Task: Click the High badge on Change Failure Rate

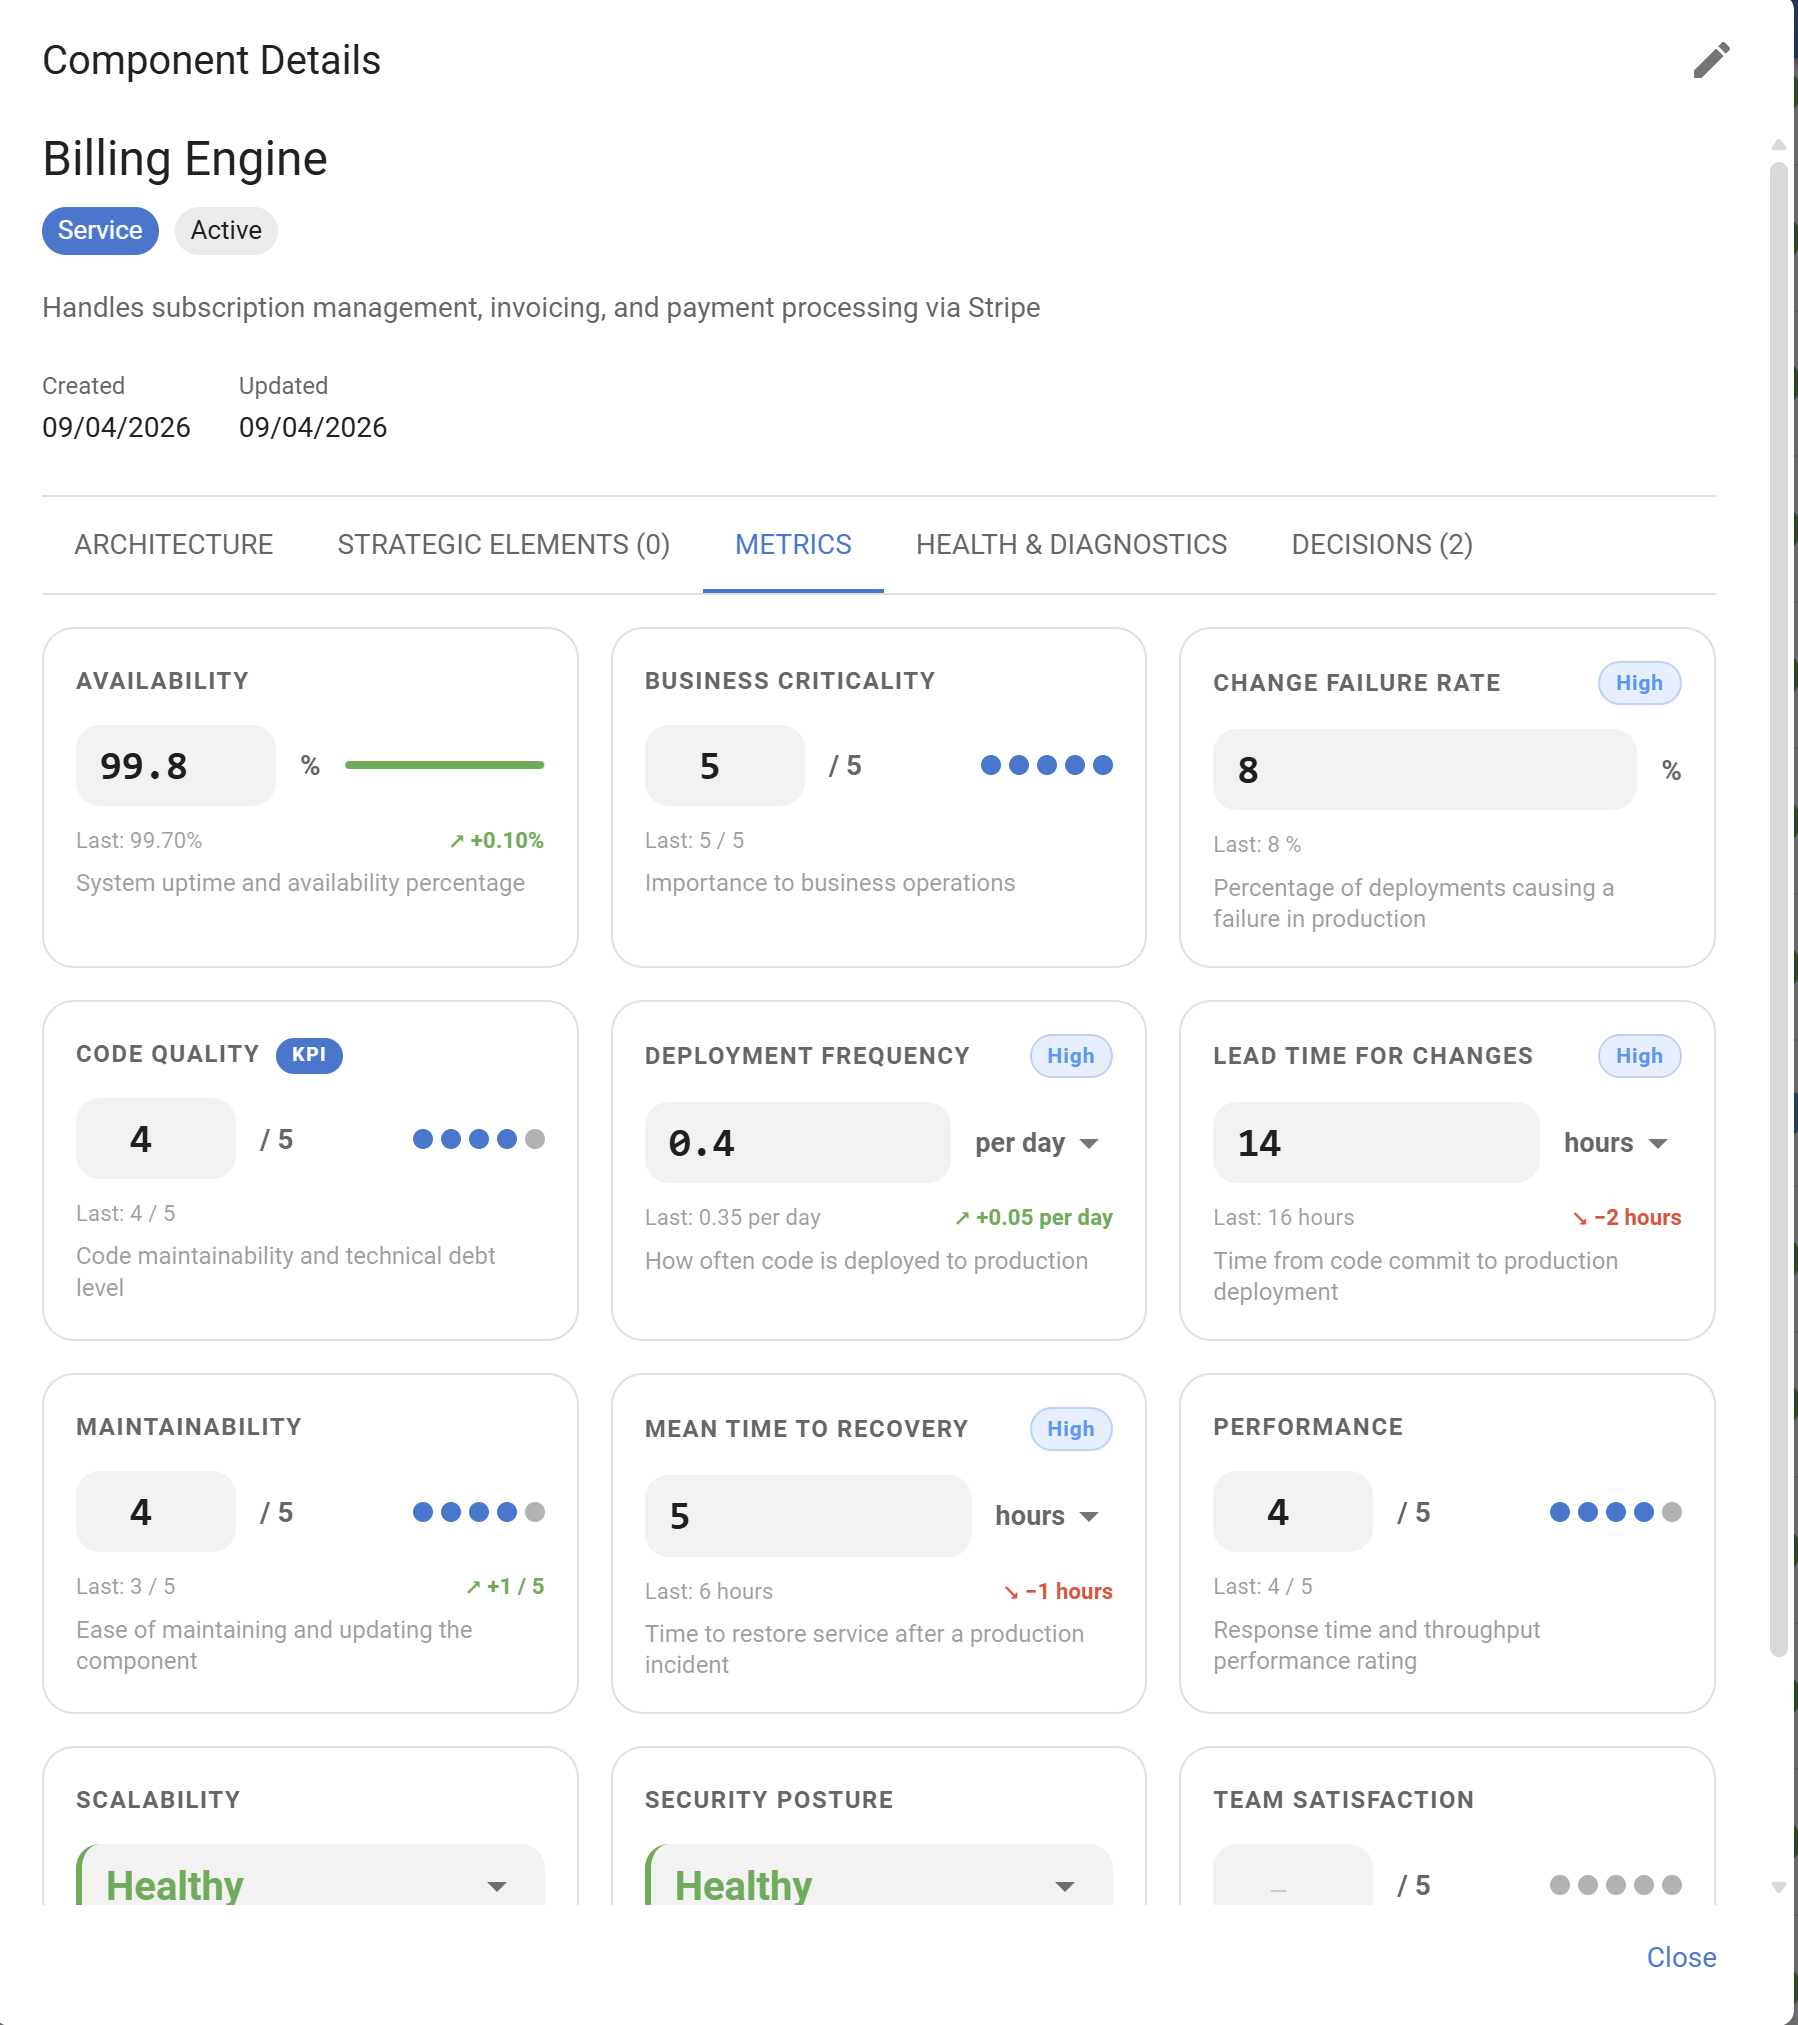Action: click(1639, 683)
